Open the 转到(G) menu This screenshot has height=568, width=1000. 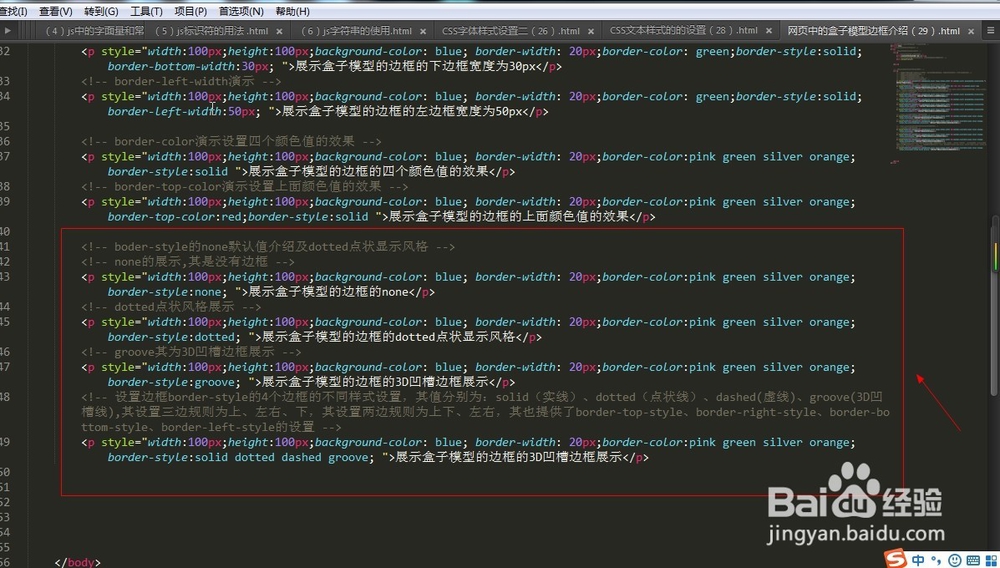tap(101, 11)
